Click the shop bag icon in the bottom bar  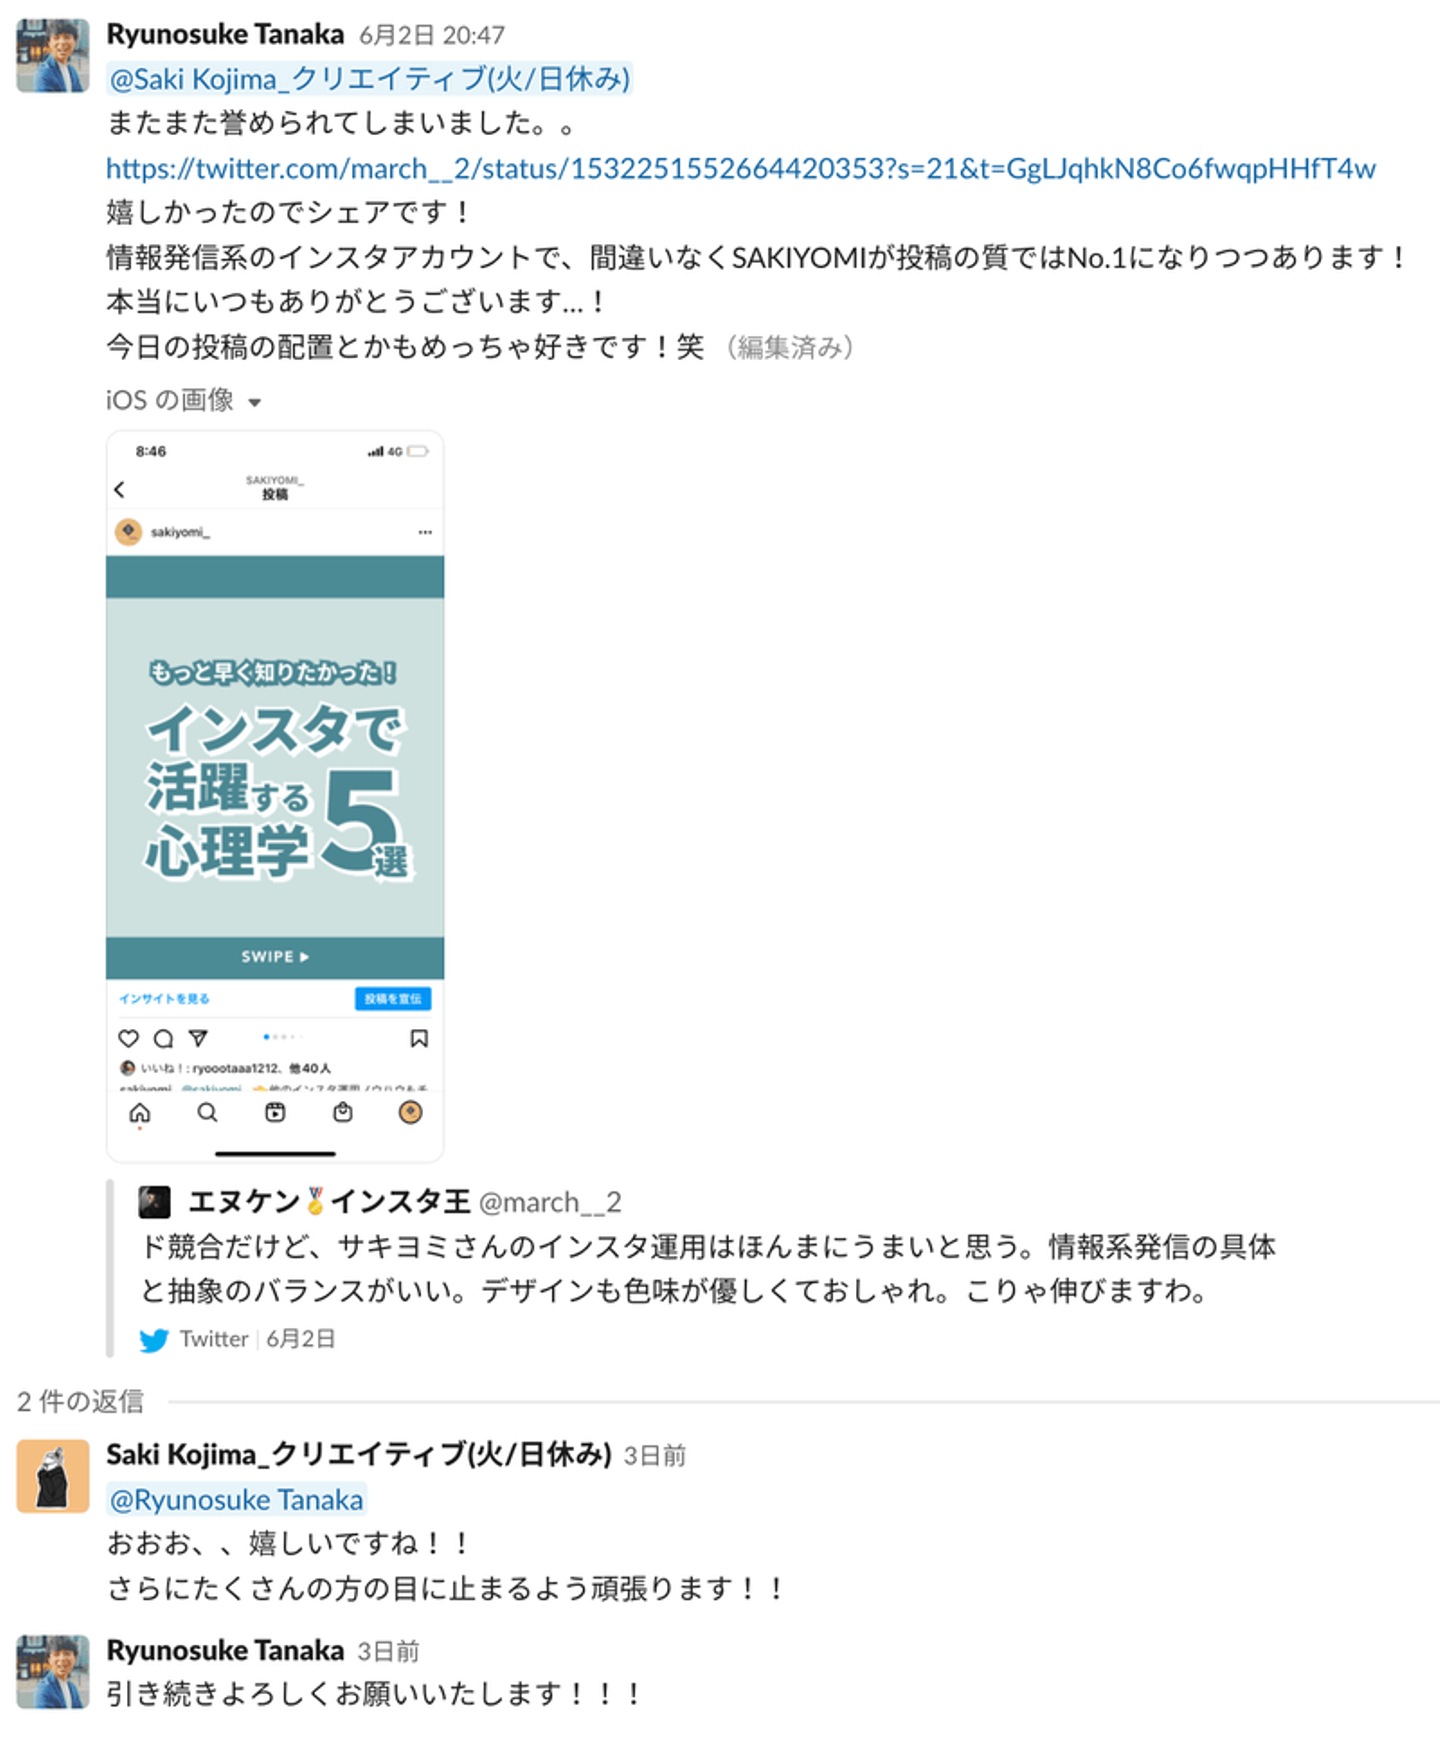pos(343,1112)
